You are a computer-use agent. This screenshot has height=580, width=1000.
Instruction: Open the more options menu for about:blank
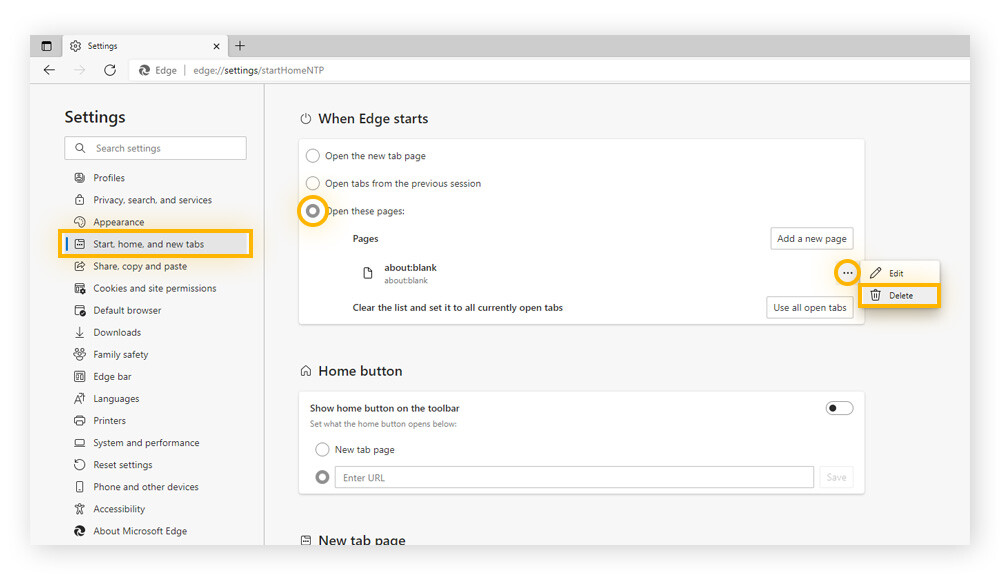(x=847, y=273)
